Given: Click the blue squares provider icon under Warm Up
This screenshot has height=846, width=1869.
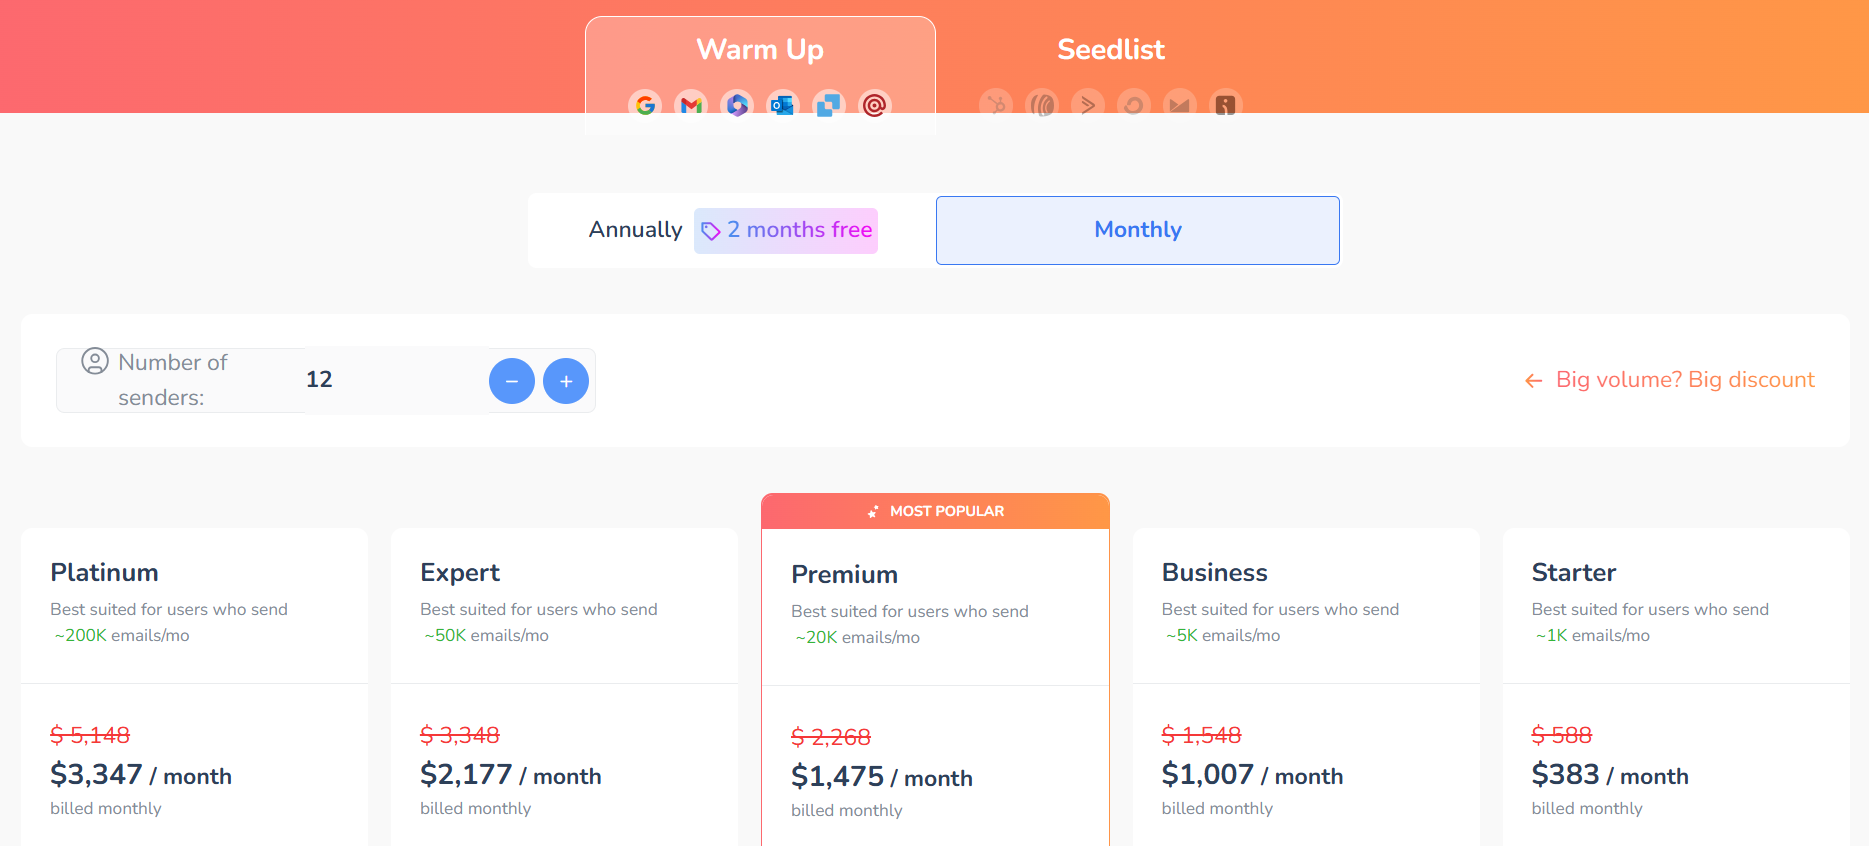Looking at the screenshot, I should 827,105.
